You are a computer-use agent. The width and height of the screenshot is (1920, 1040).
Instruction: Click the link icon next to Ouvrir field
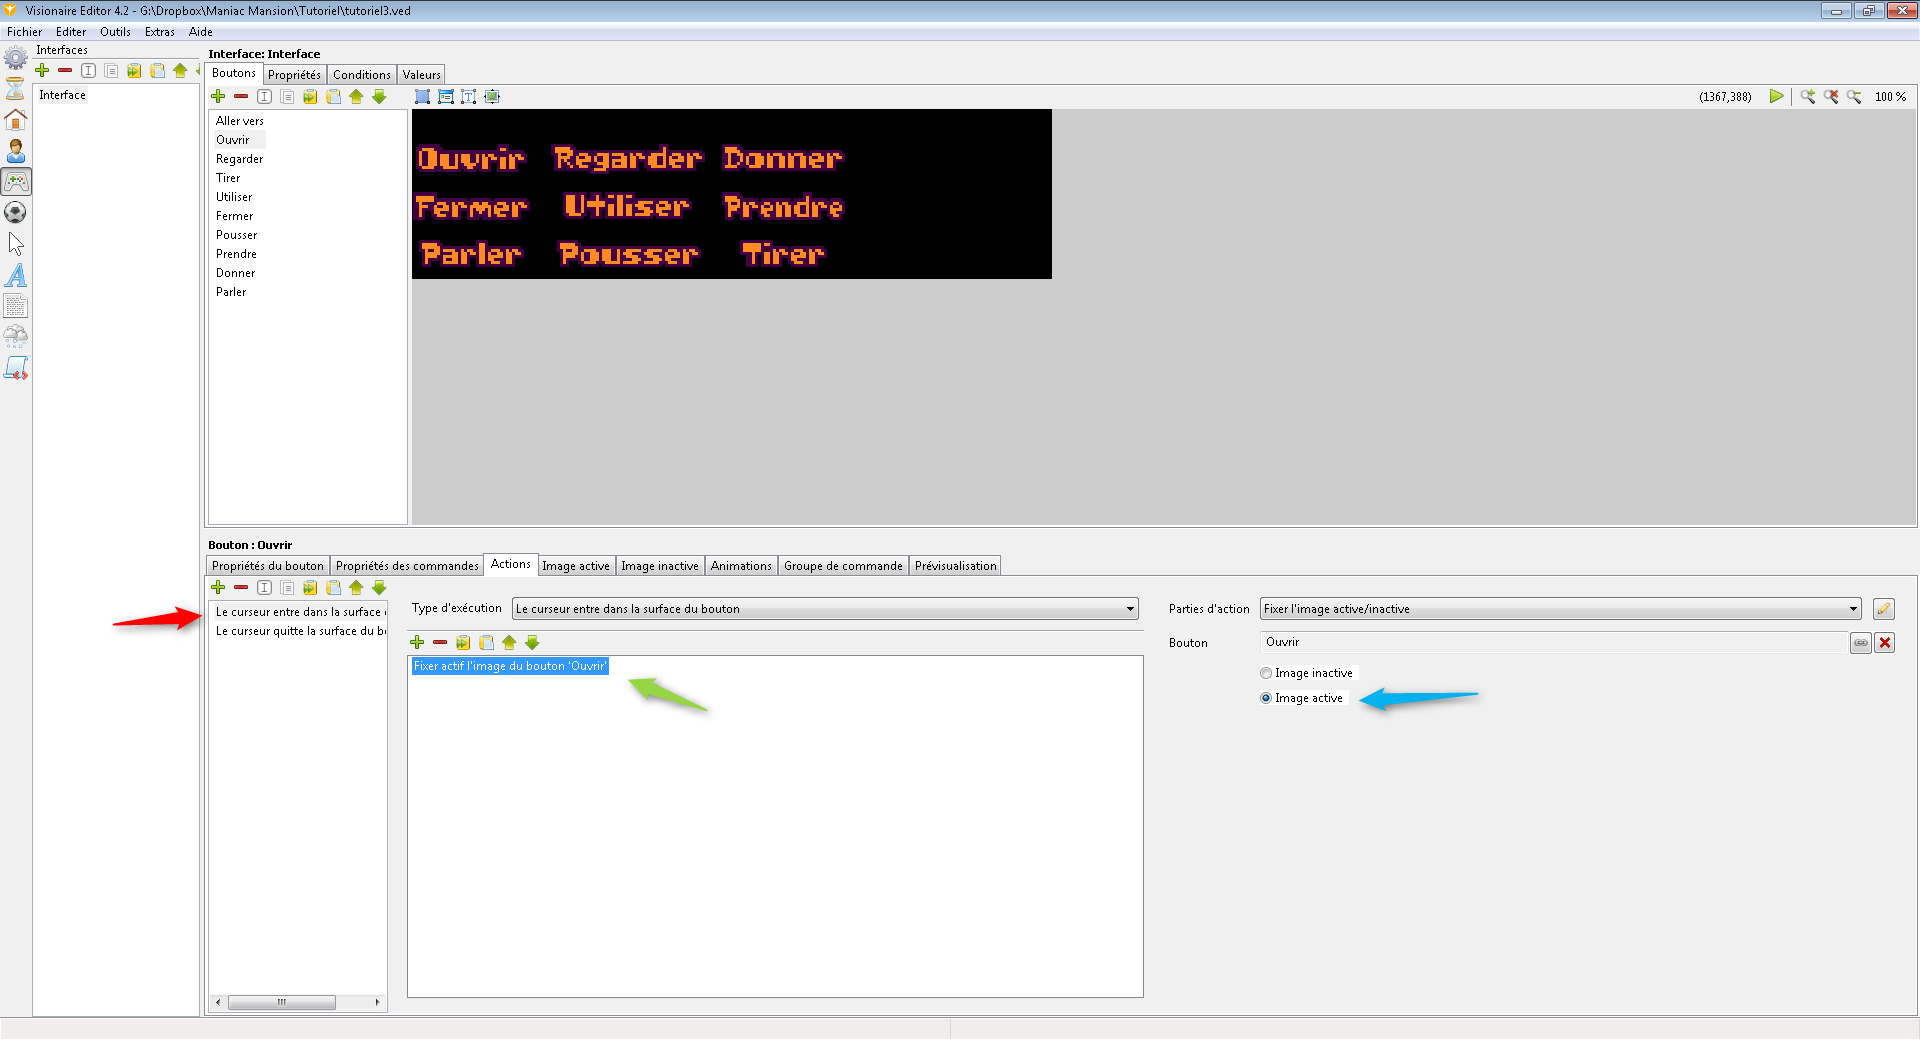point(1860,643)
